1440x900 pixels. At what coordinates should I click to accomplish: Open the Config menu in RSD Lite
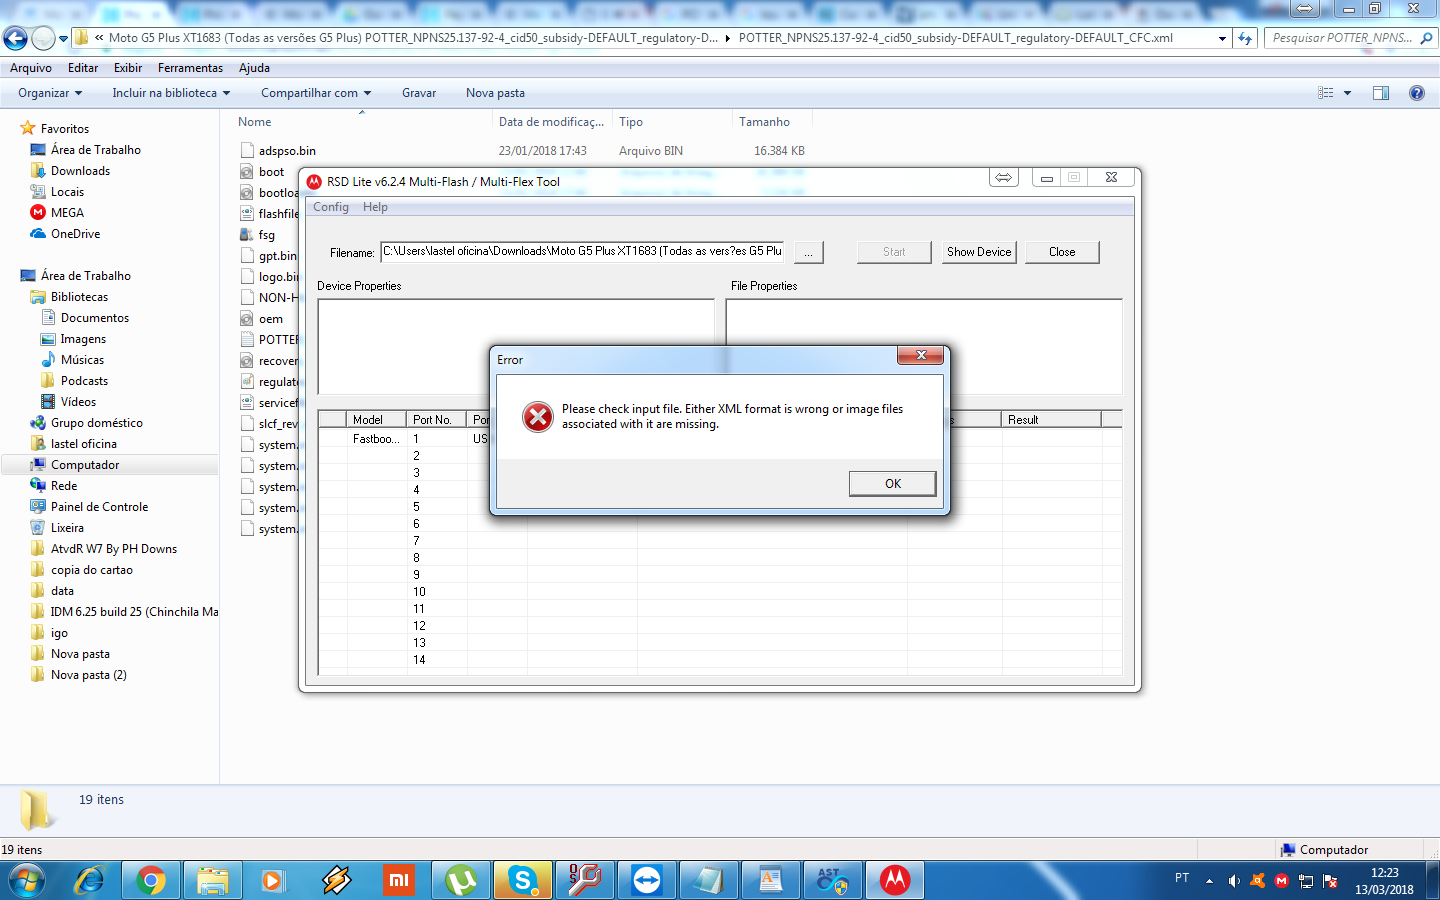[331, 207]
